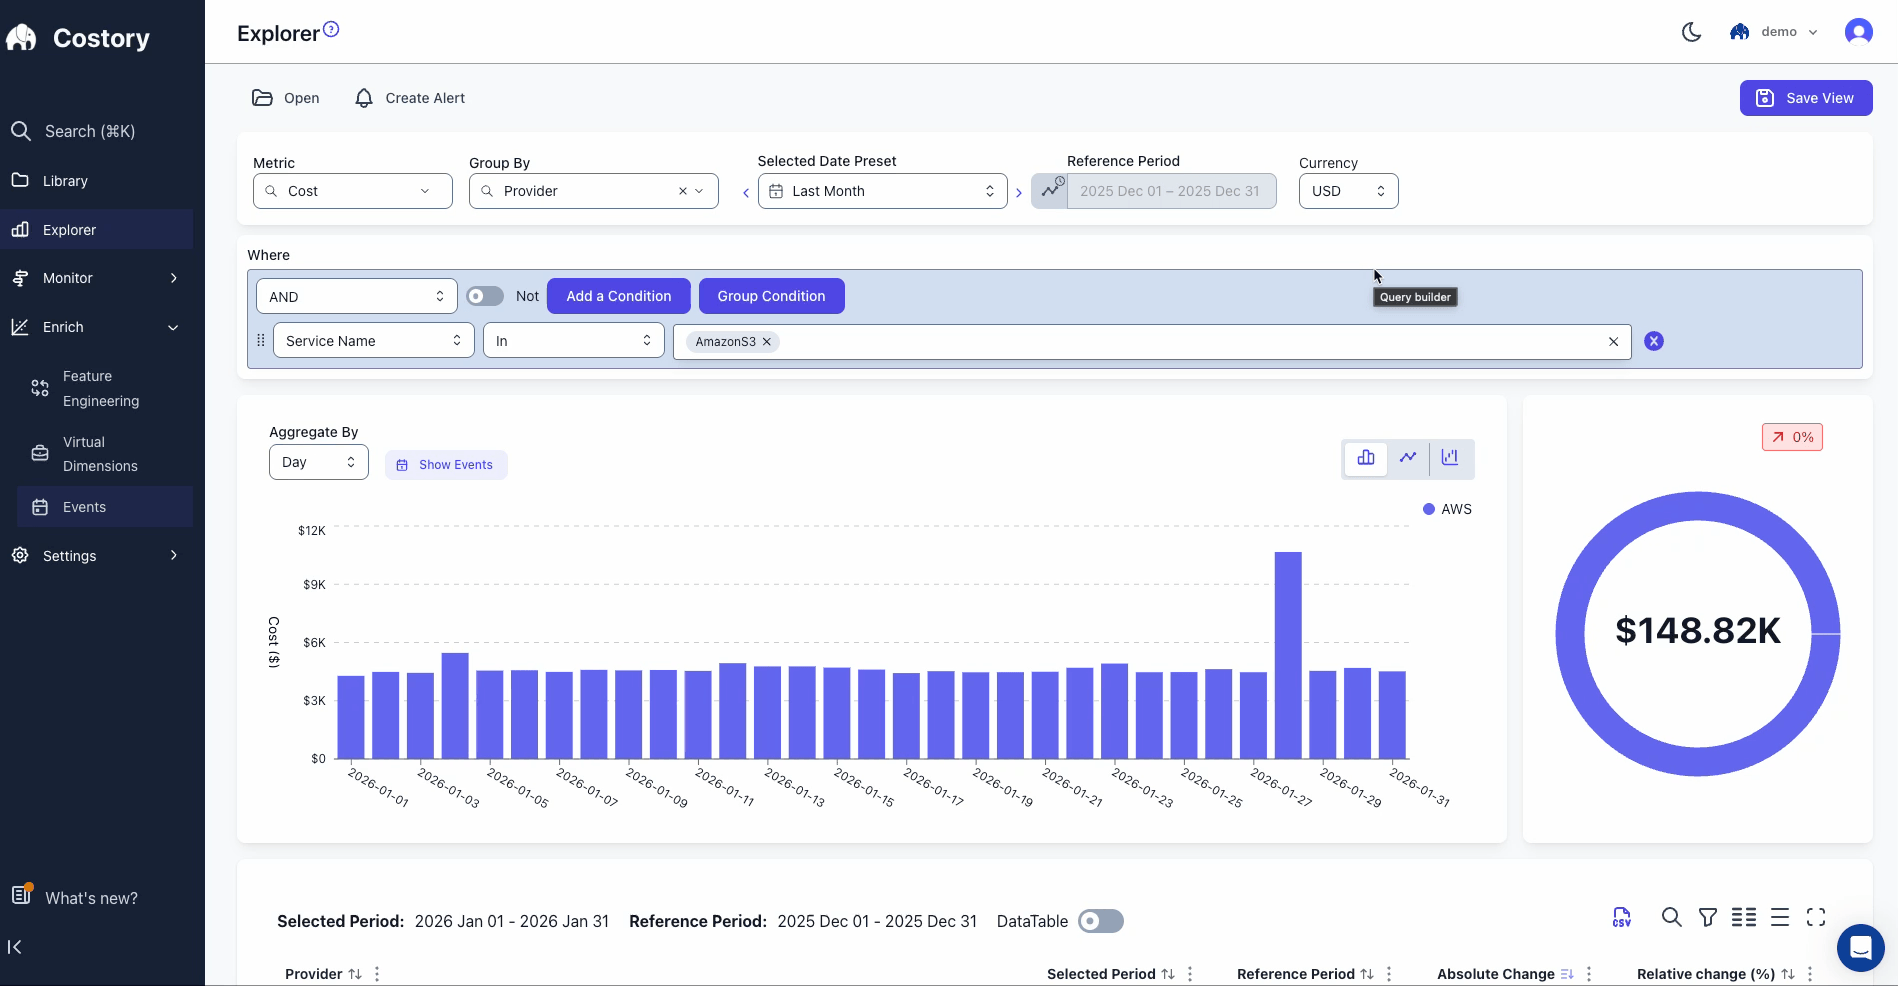Toggle the Not condition switch
This screenshot has width=1898, height=986.
click(485, 296)
